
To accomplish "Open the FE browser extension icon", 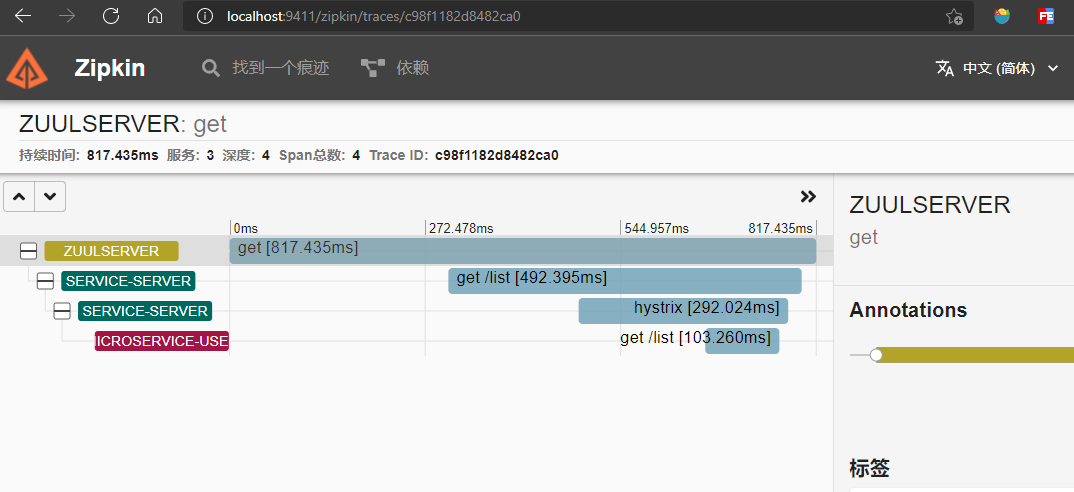I will (x=1046, y=16).
